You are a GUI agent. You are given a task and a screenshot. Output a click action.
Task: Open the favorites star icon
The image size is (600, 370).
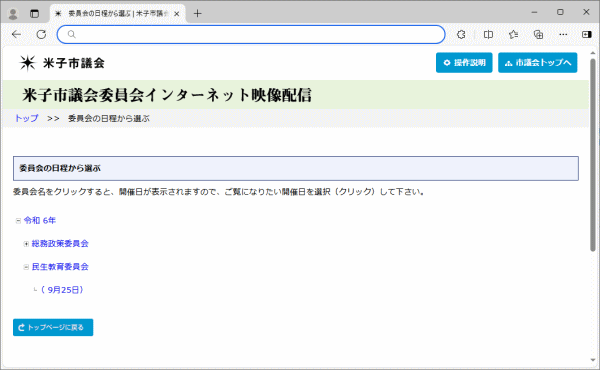click(x=514, y=34)
